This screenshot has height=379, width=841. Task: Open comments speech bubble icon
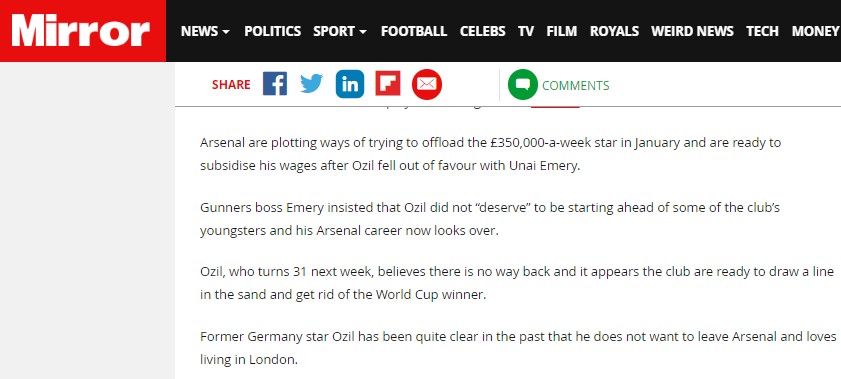point(522,85)
